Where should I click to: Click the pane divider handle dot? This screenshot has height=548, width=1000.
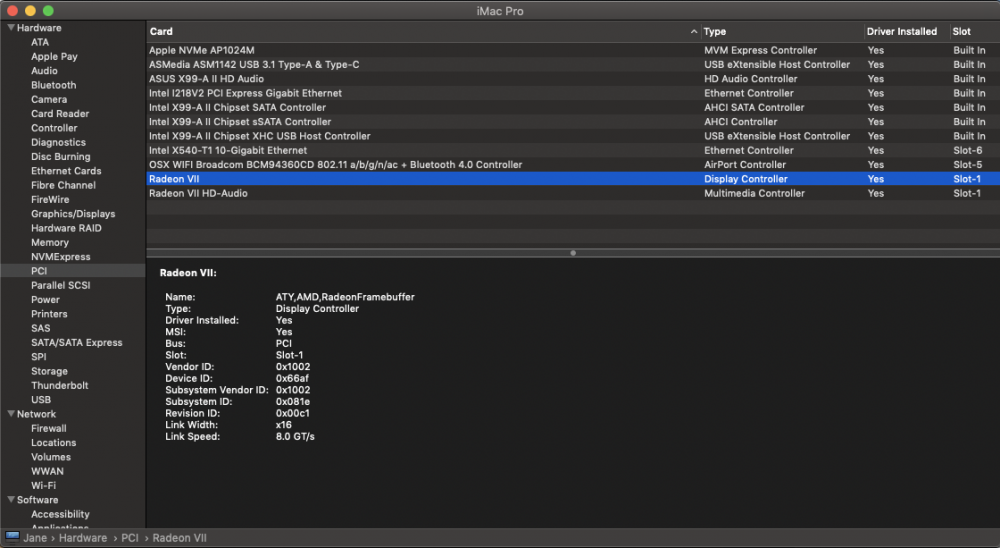coord(573,253)
